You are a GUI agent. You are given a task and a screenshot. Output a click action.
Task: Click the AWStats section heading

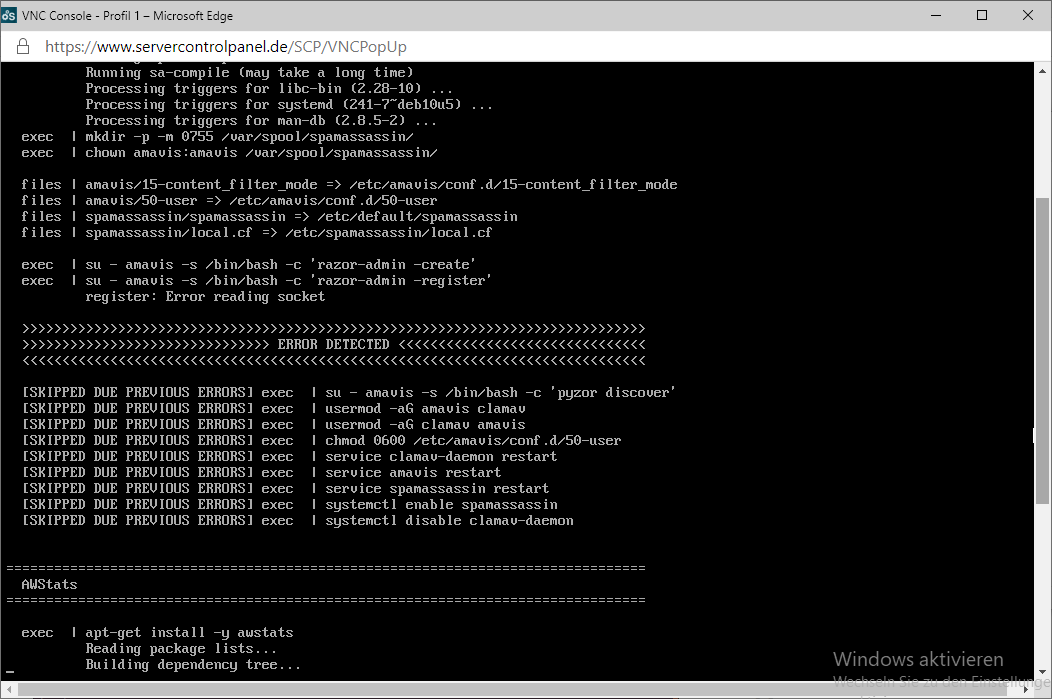(49, 584)
